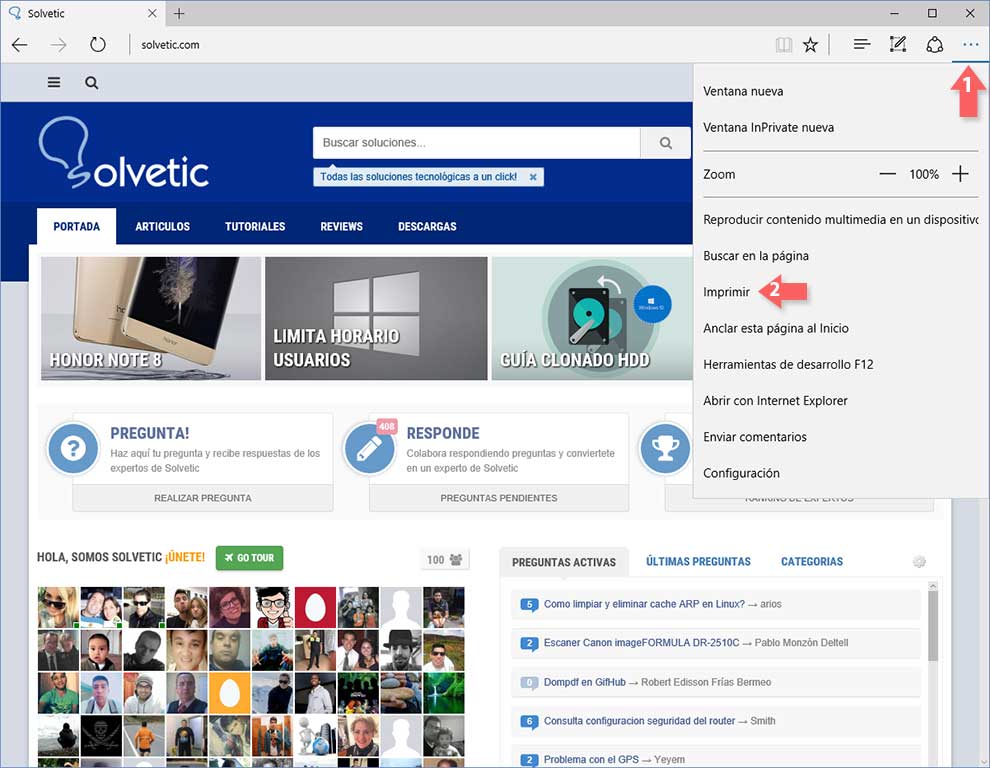Image resolution: width=990 pixels, height=768 pixels.
Task: Open the site hamburger menu icon
Action: click(x=54, y=83)
